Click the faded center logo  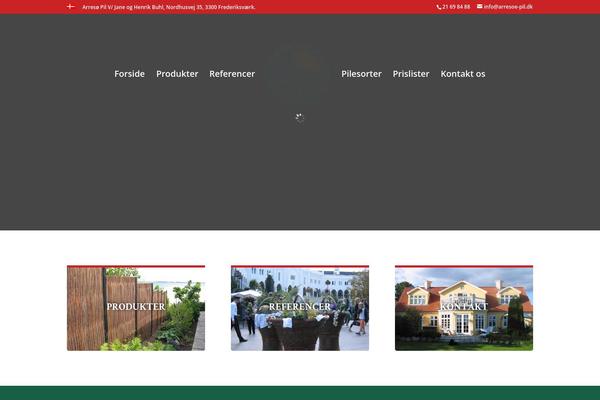pyautogui.click(x=299, y=74)
